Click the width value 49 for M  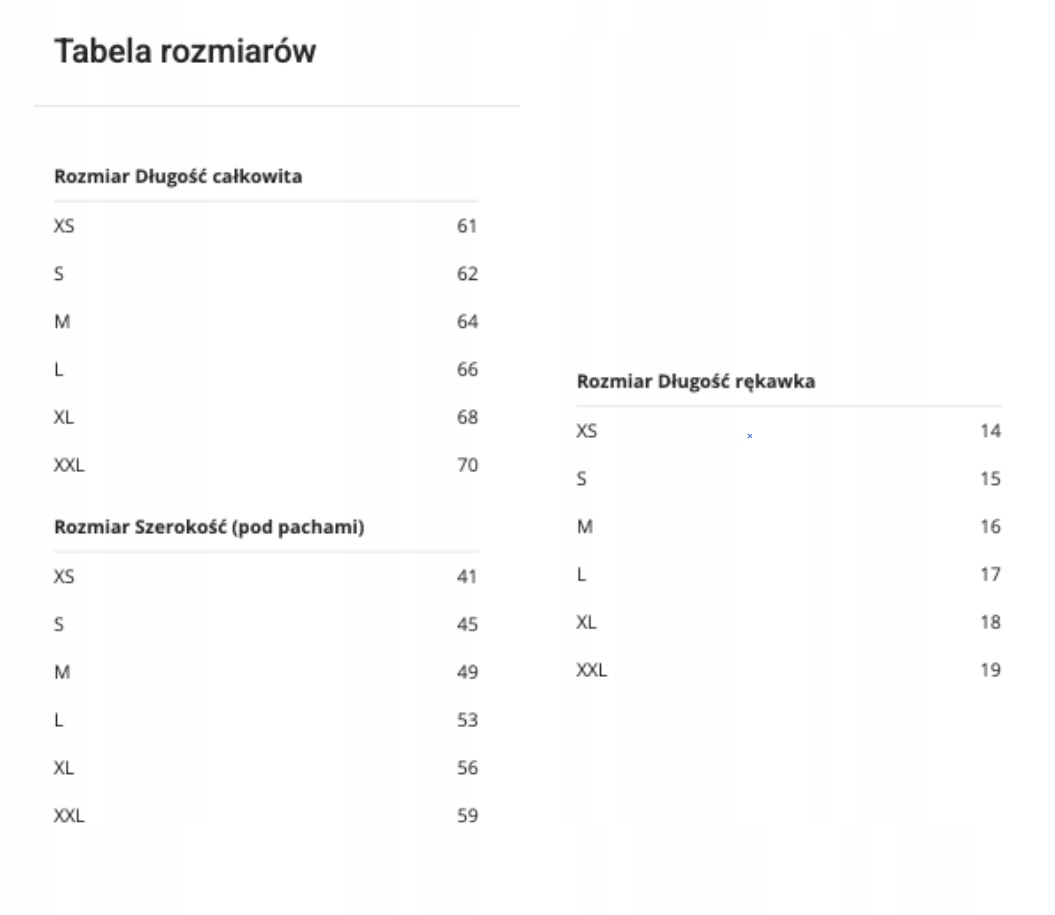(x=468, y=672)
